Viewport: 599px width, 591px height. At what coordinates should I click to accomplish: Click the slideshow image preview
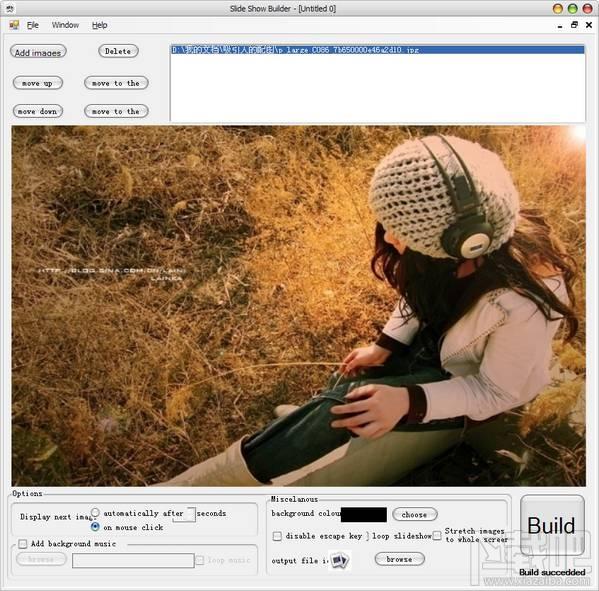point(298,306)
